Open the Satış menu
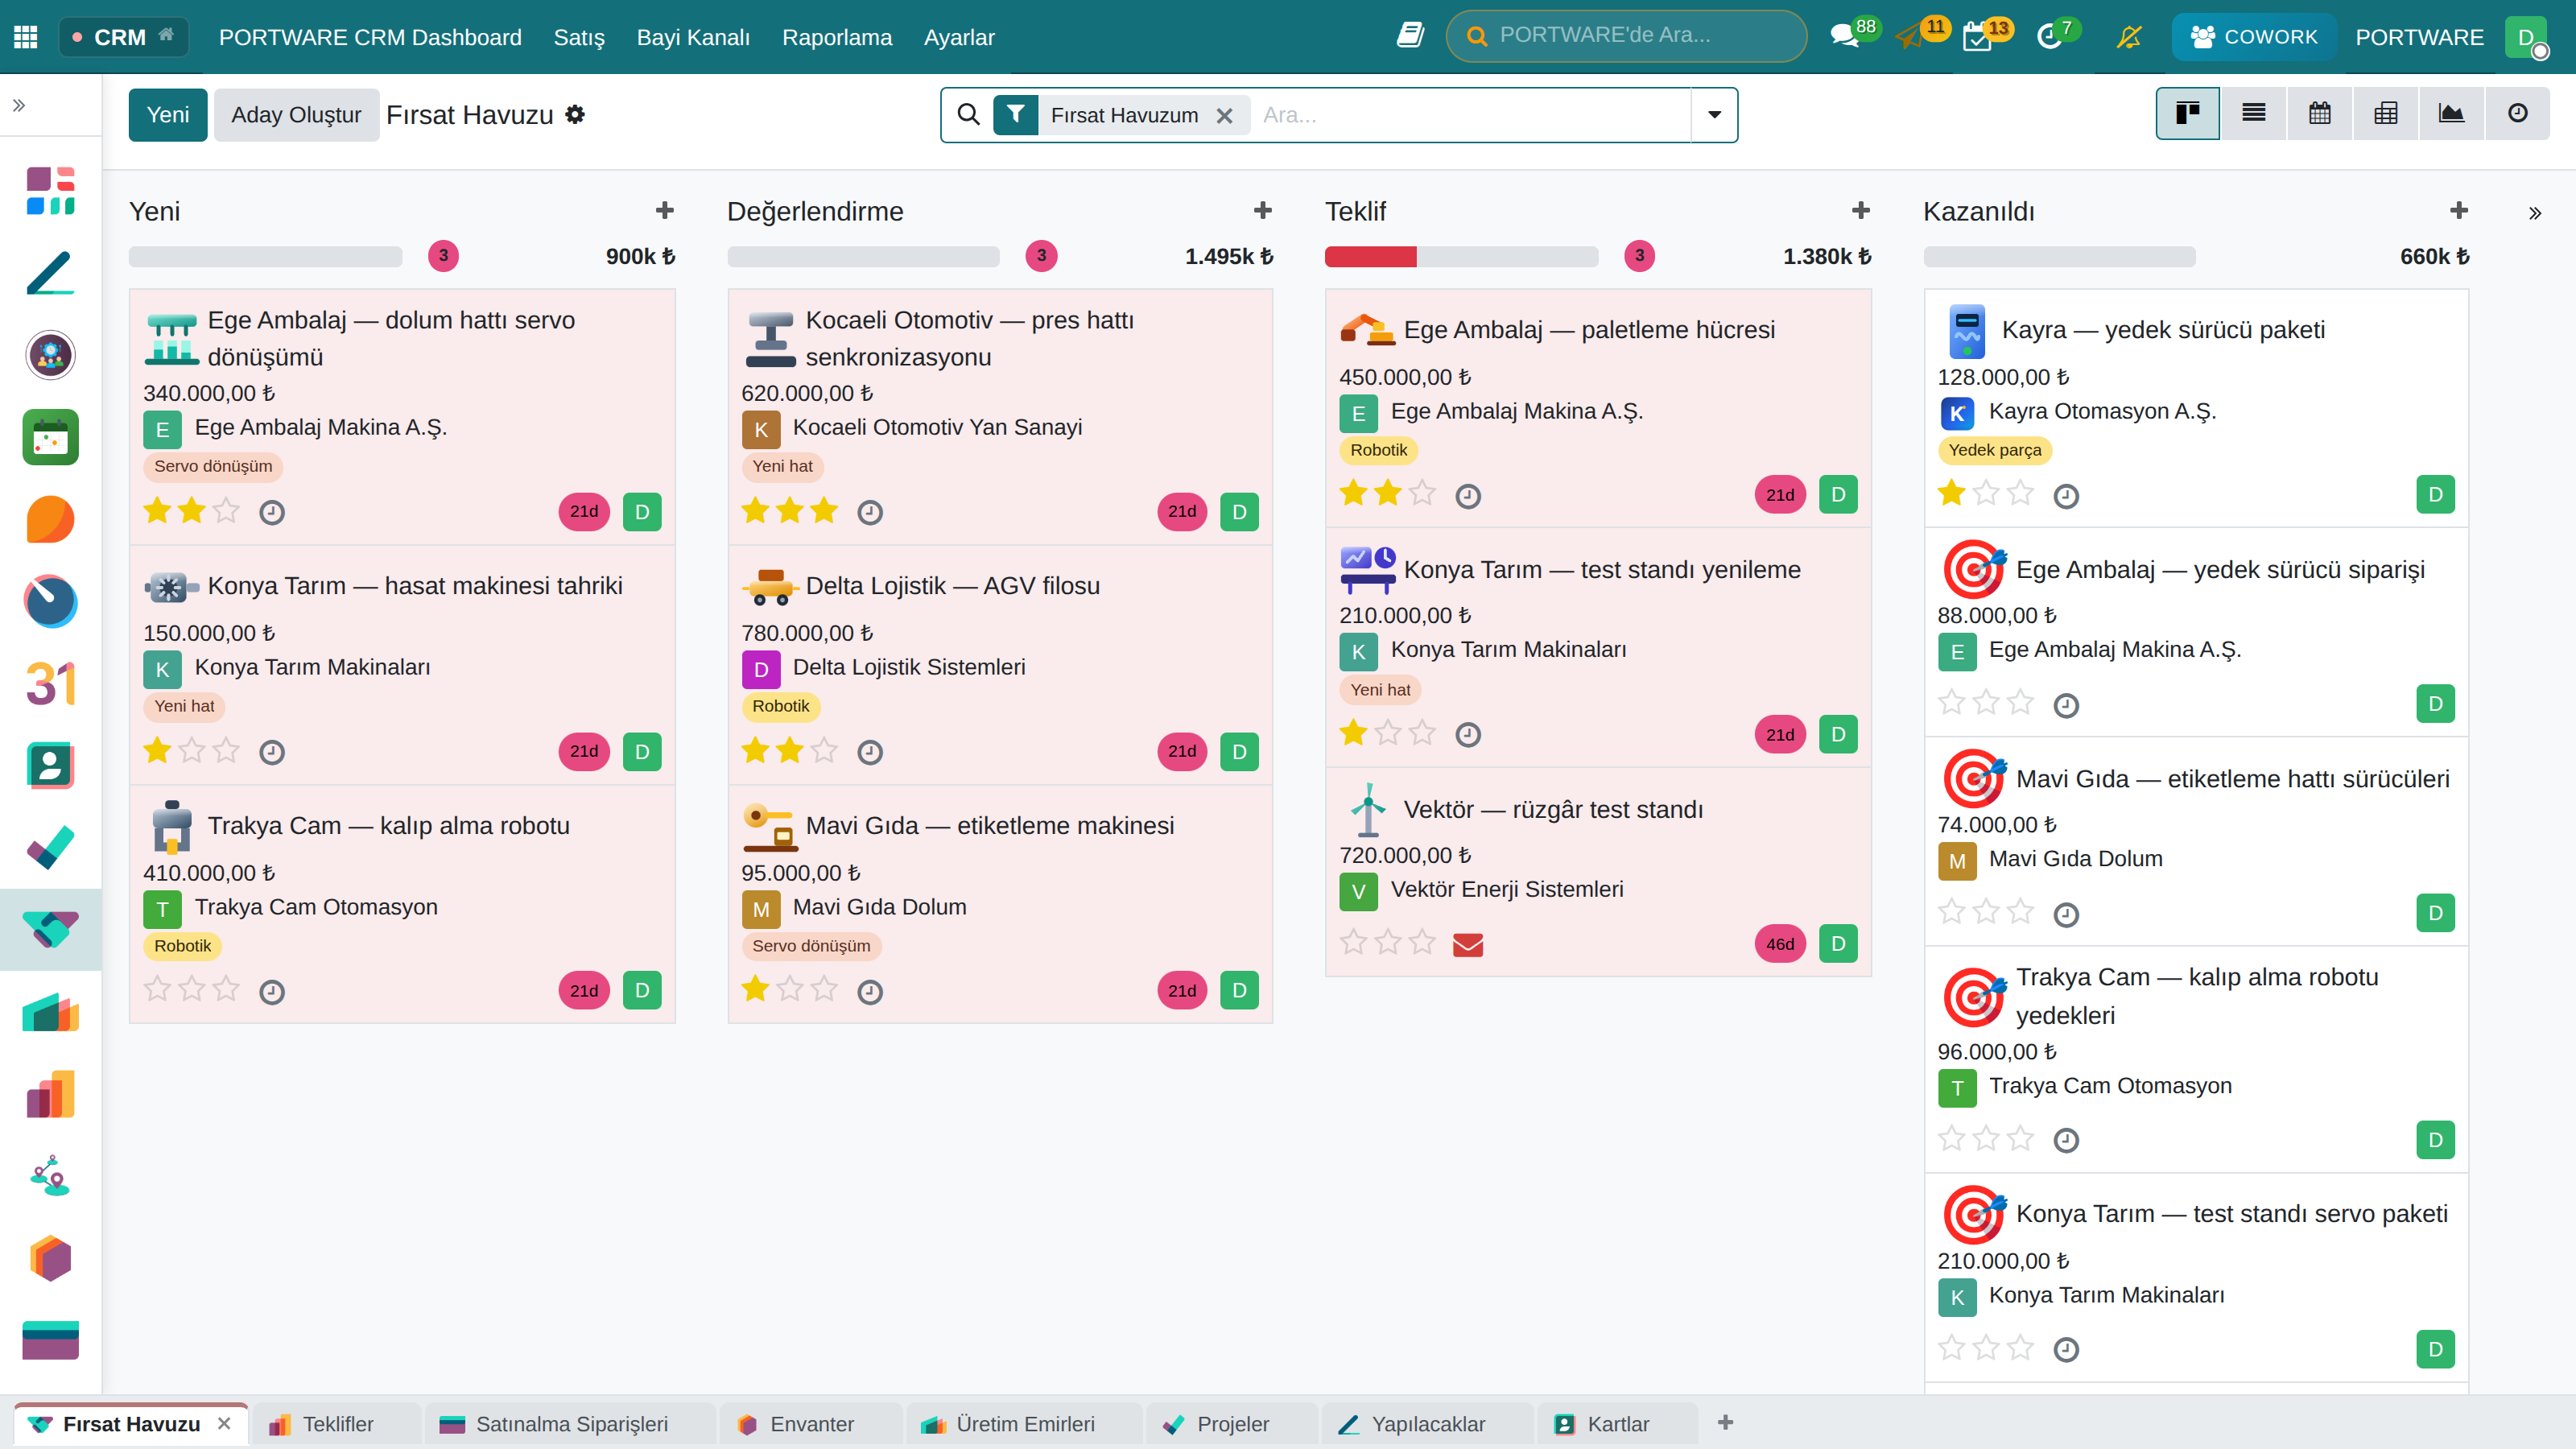Viewport: 2576px width, 1449px height. [x=579, y=37]
